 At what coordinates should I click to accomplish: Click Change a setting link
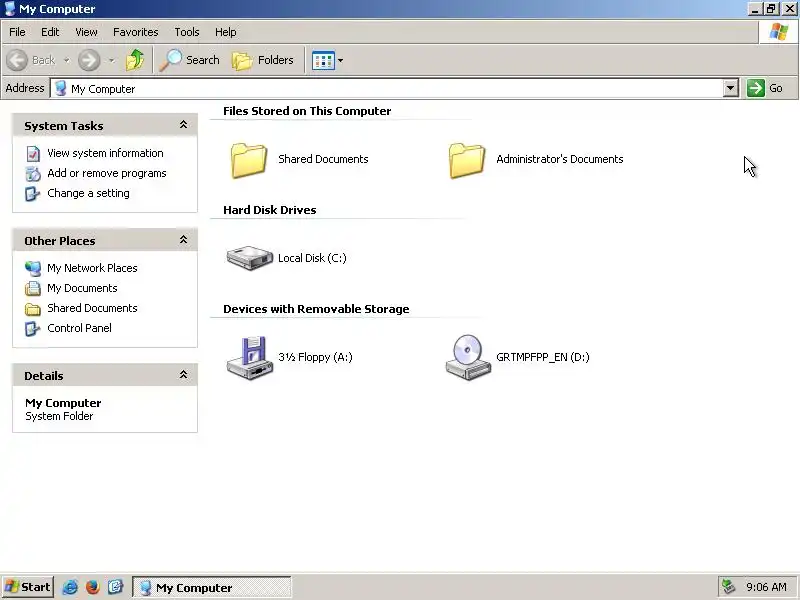pos(88,193)
